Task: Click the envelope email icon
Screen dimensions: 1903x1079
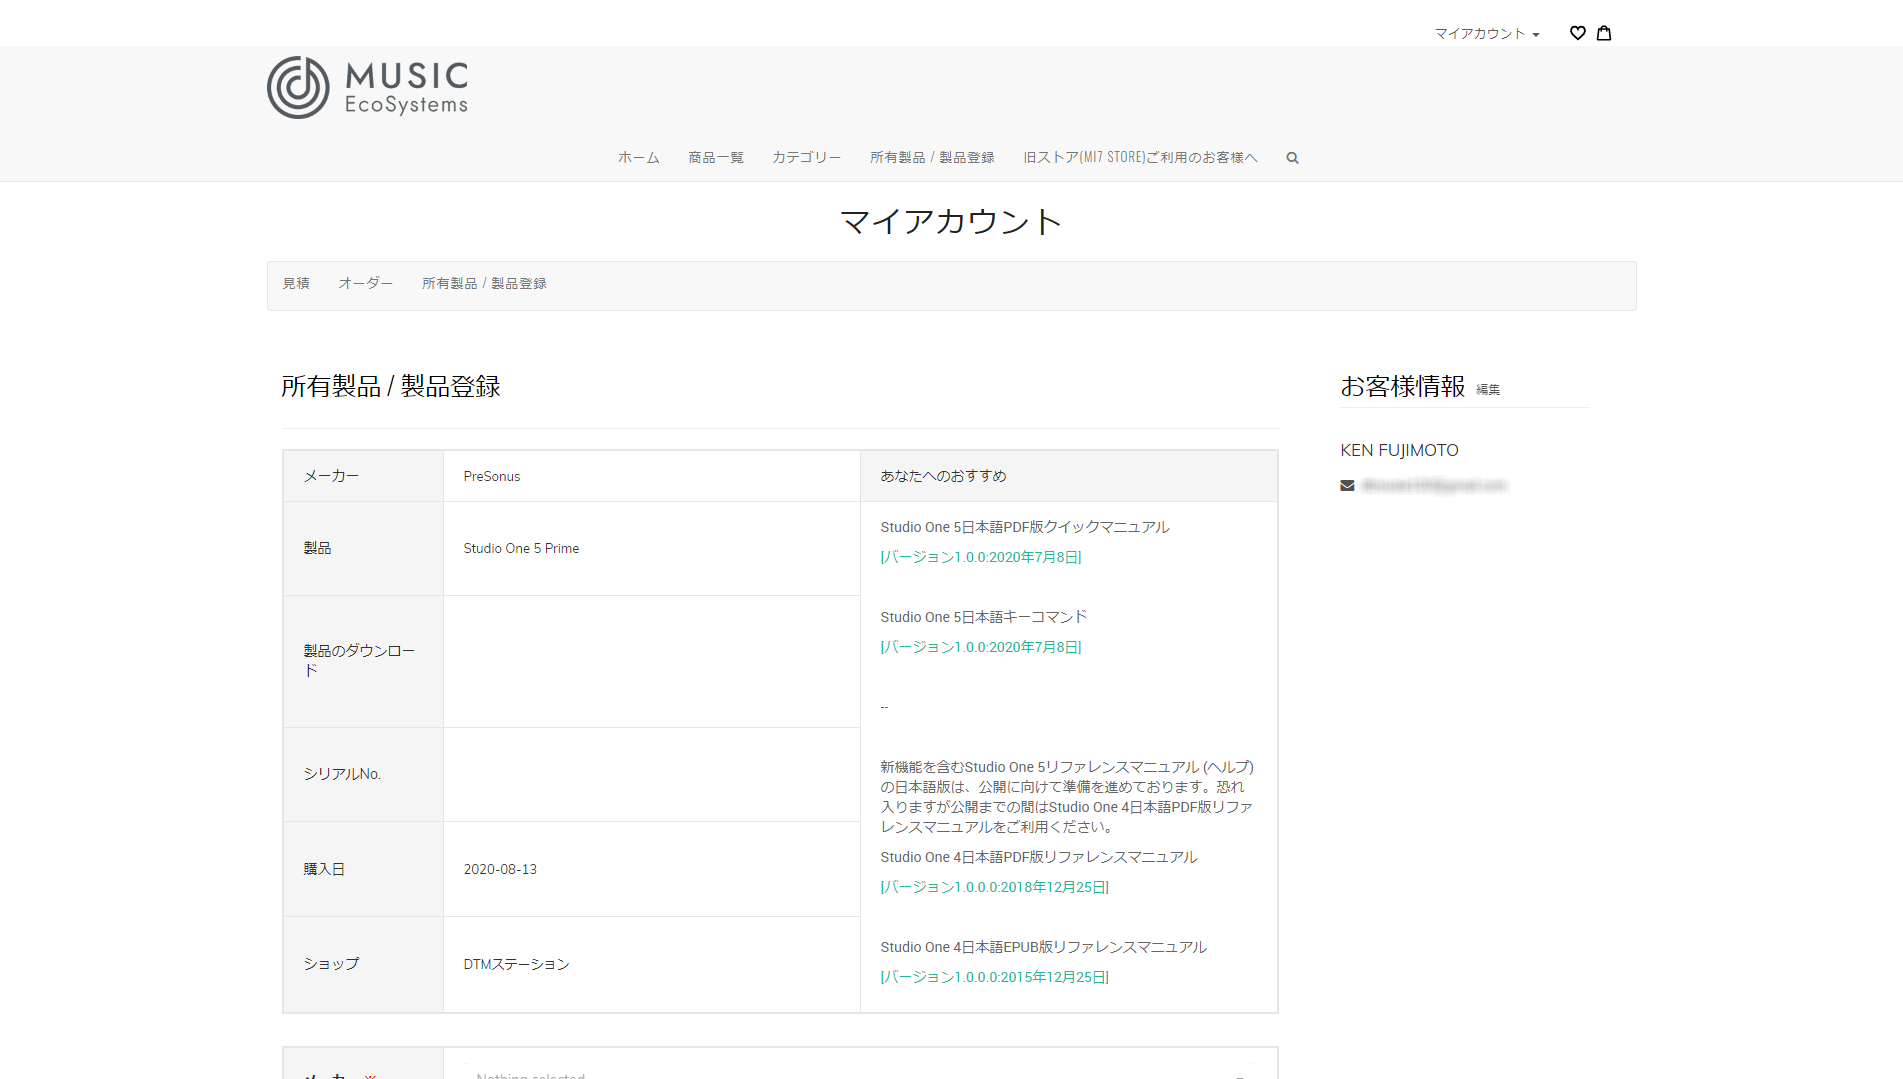Action: click(x=1347, y=486)
